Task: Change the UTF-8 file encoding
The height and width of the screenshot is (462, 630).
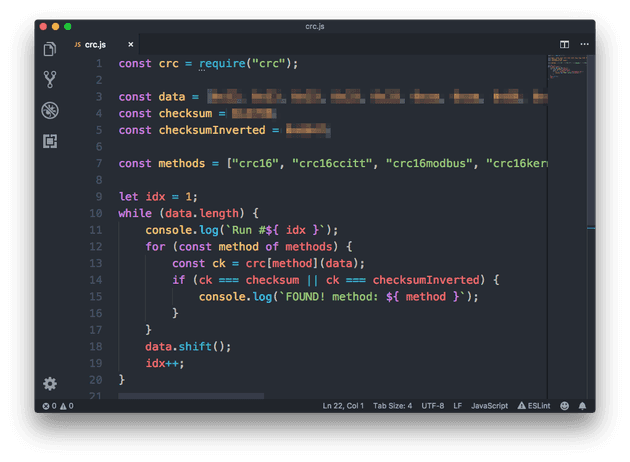Action: pyautogui.click(x=433, y=406)
